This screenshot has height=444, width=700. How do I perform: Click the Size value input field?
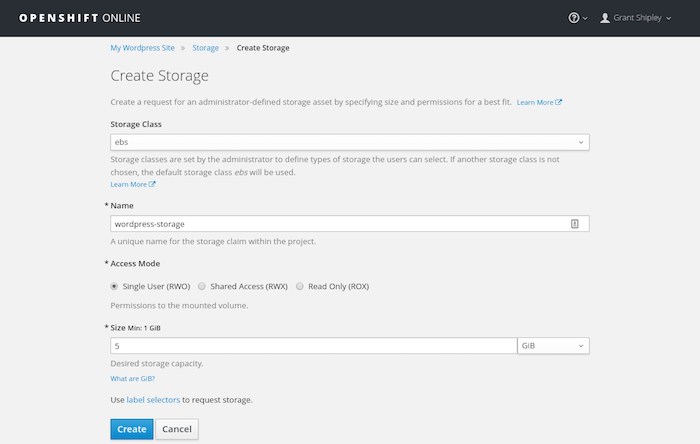[x=313, y=346]
